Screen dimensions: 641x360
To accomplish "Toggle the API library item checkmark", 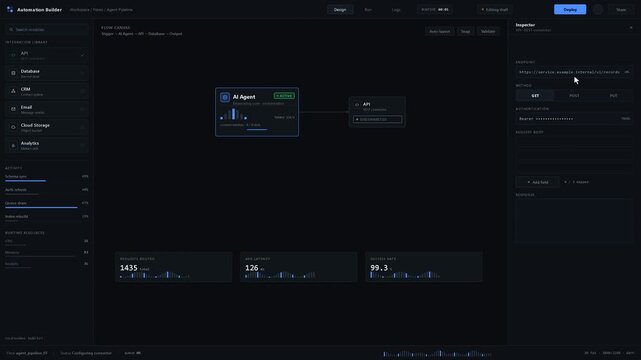I will 83,55.
